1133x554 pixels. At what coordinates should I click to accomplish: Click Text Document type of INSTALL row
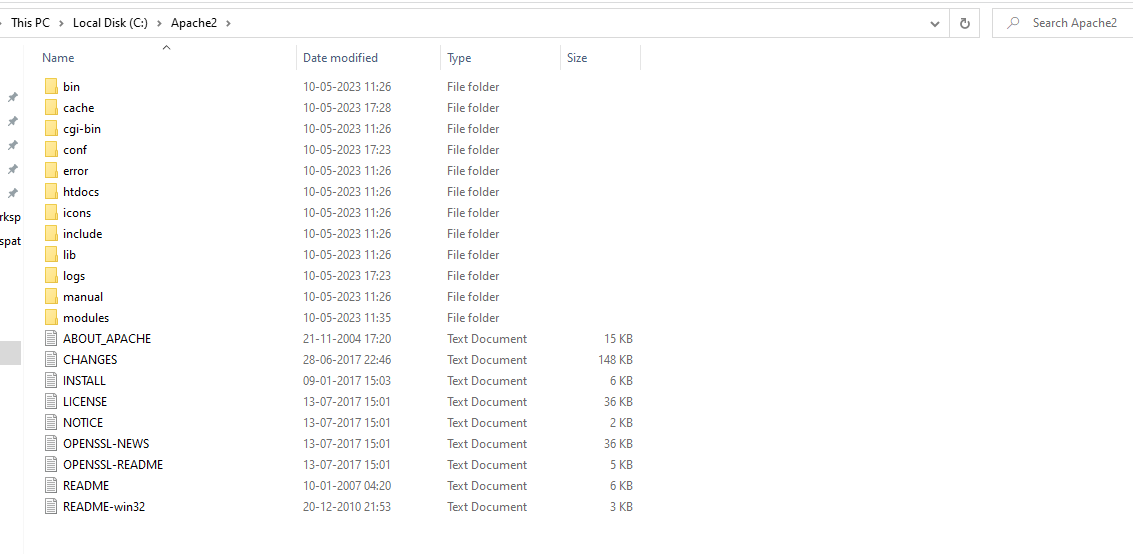(487, 381)
